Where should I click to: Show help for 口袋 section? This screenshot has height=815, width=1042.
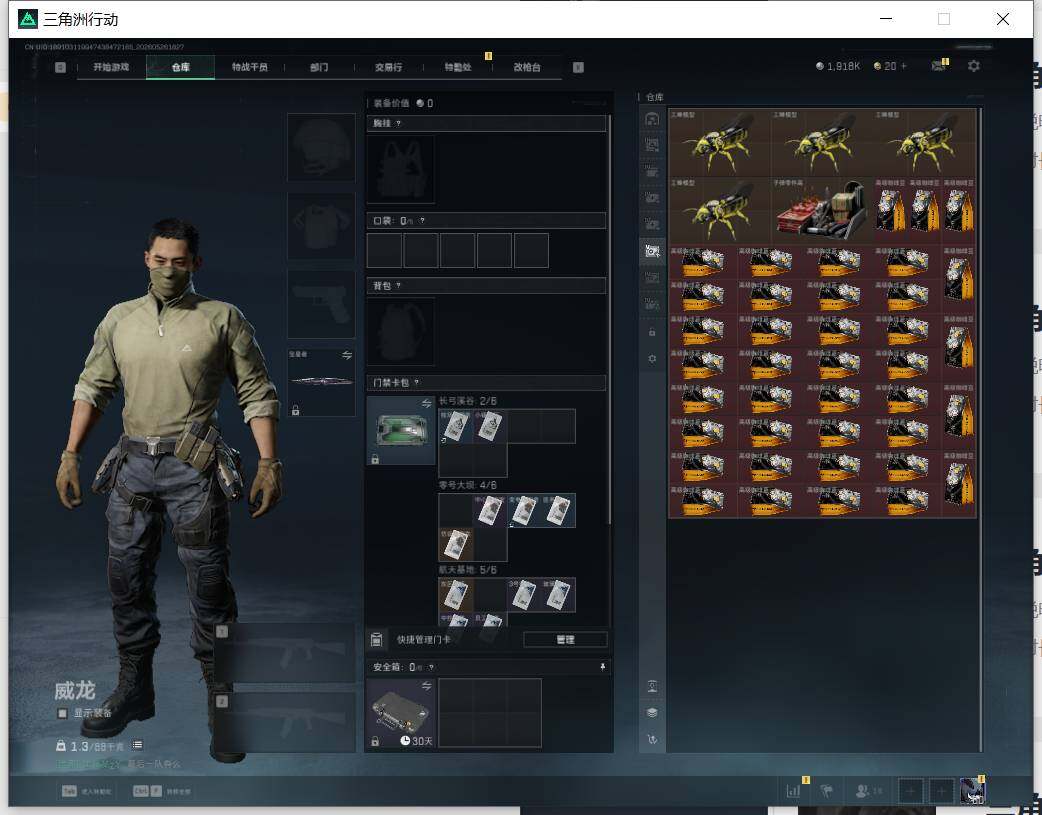[x=422, y=221]
